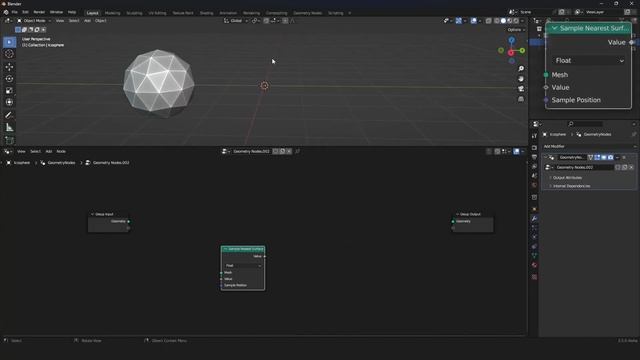Screen dimensions: 640x360
Task: Toggle viewport overlays button
Action: click(473, 21)
